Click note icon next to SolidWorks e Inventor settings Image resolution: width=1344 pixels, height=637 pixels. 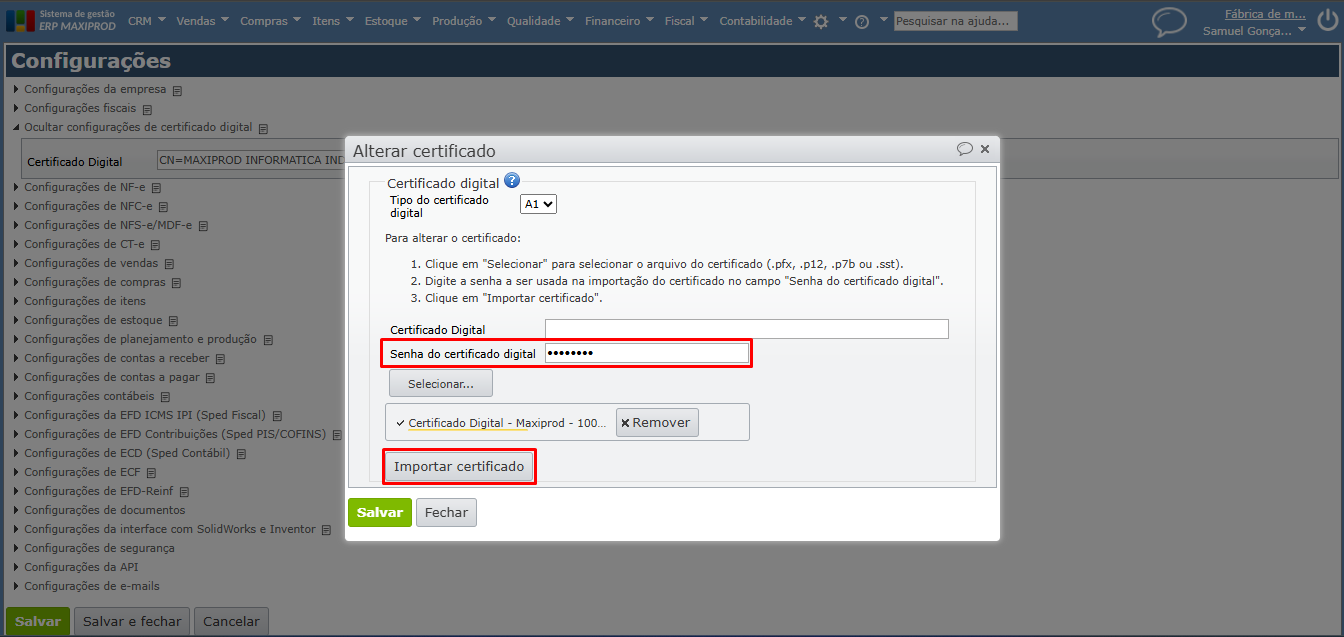(326, 530)
